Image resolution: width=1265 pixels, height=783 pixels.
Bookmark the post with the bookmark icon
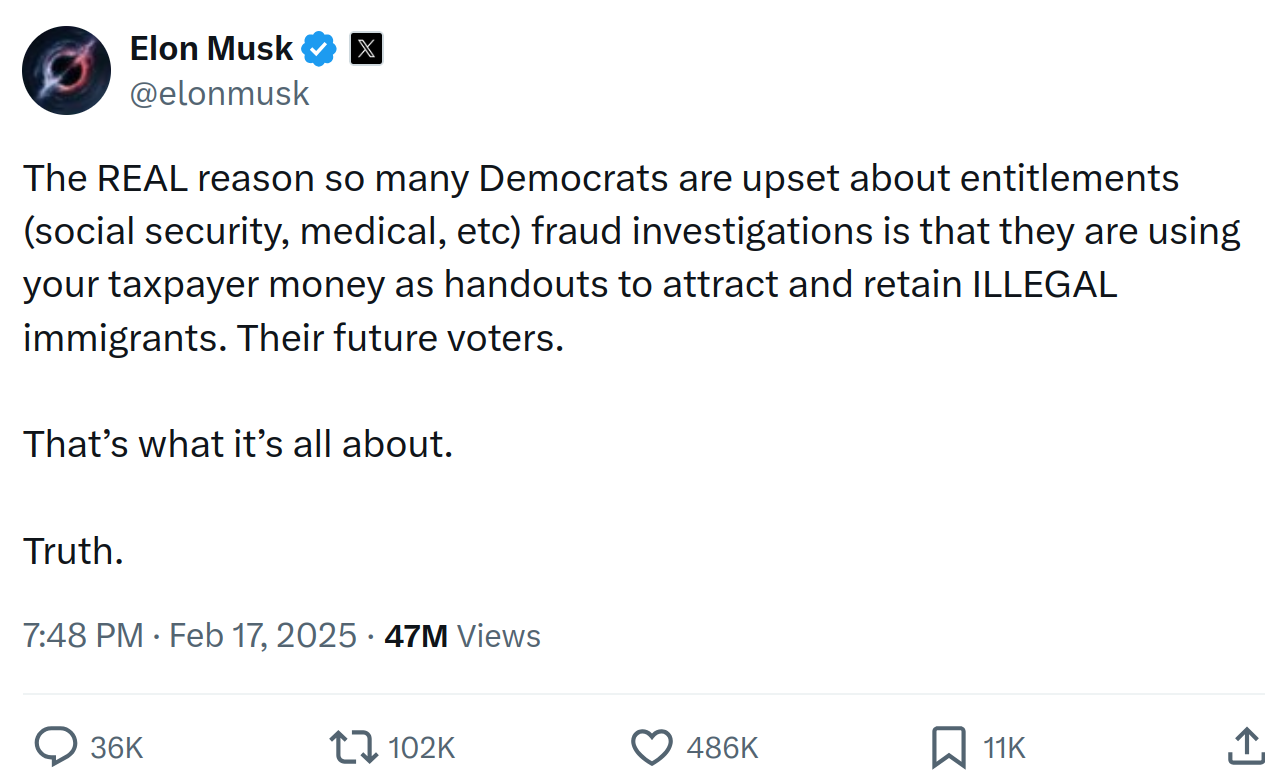pos(948,747)
